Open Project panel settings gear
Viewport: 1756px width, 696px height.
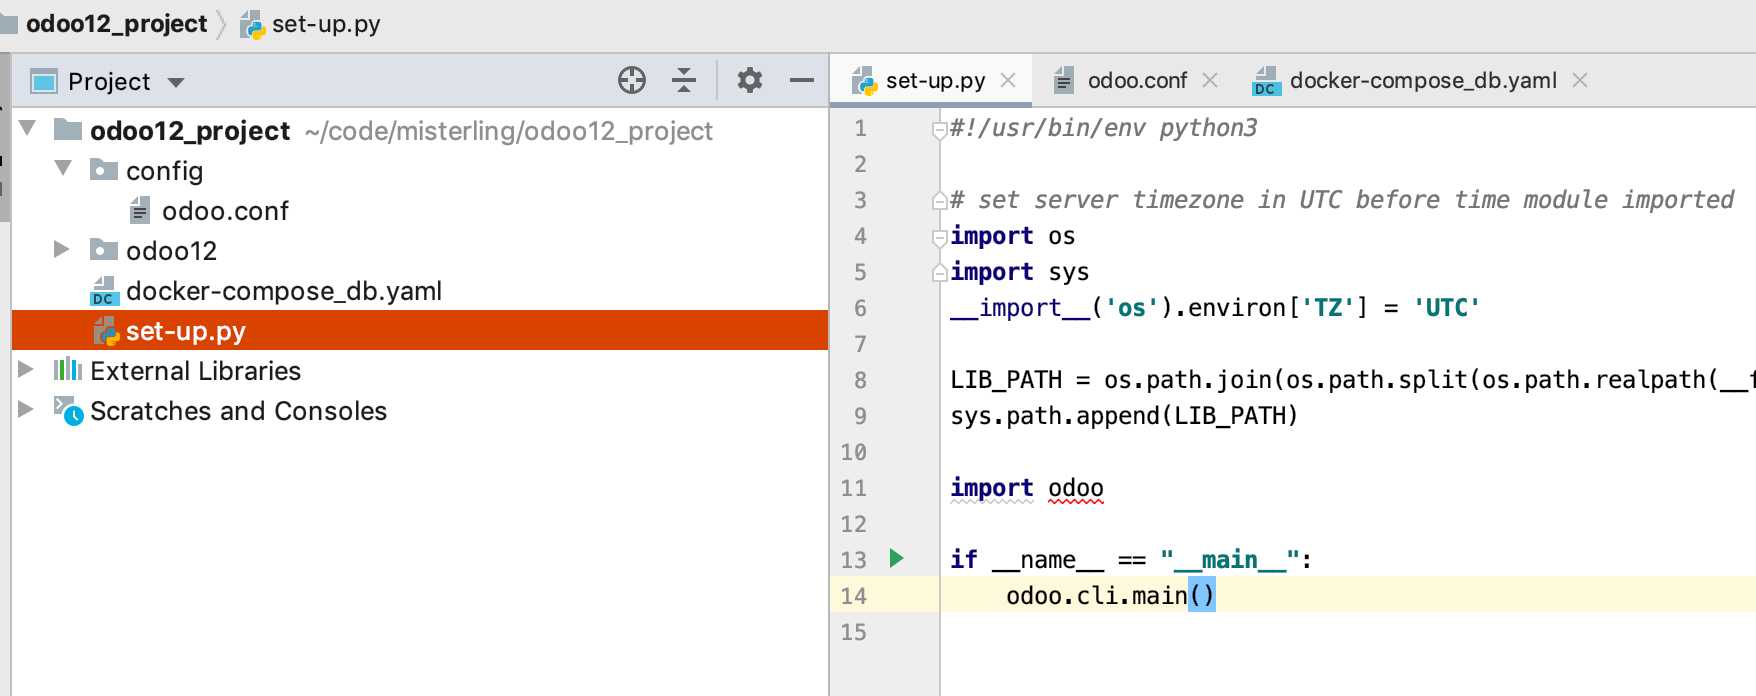(749, 80)
